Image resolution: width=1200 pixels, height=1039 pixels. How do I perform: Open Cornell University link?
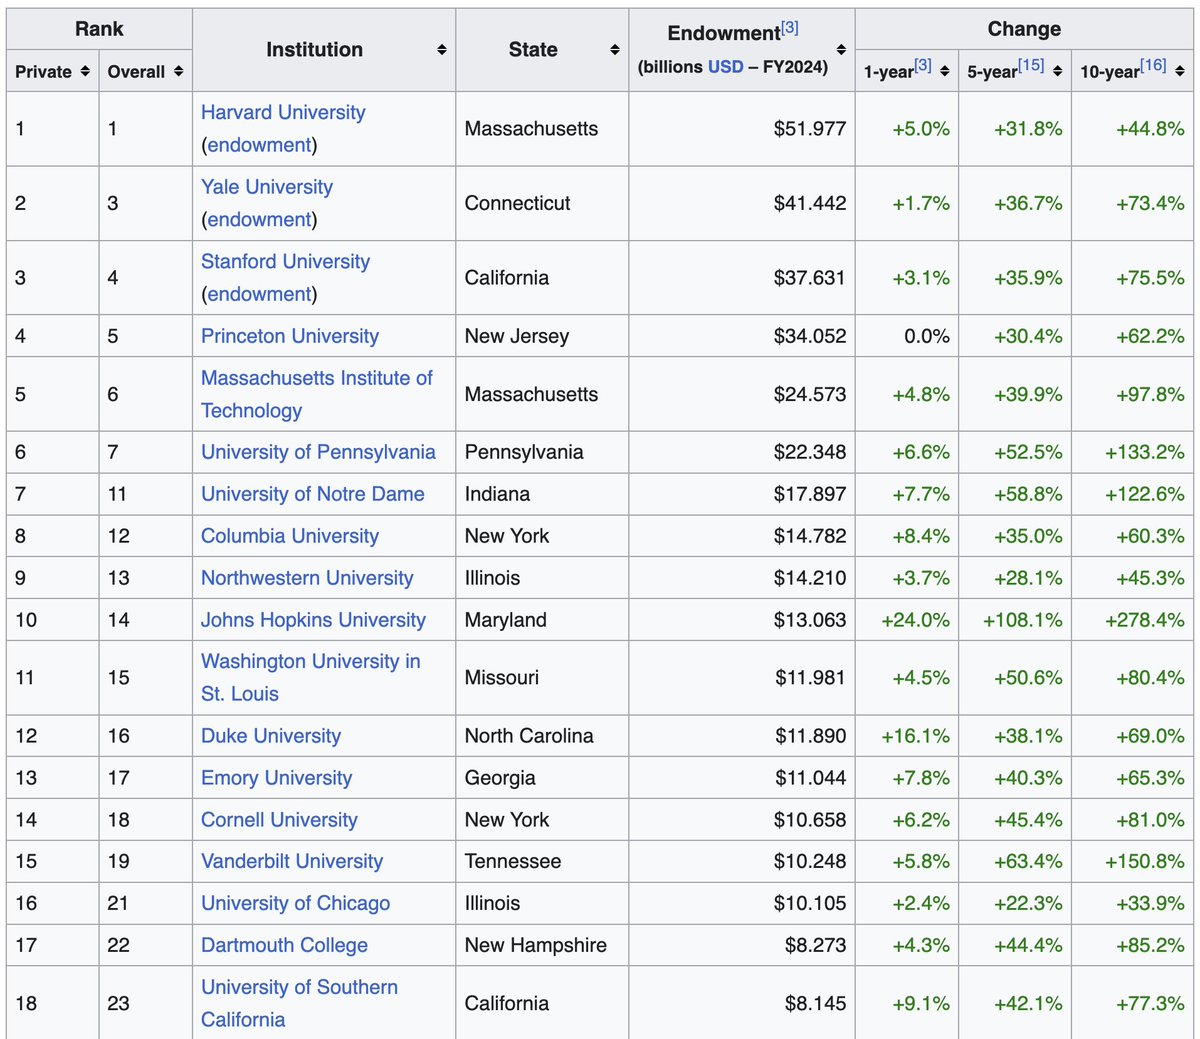tap(279, 820)
